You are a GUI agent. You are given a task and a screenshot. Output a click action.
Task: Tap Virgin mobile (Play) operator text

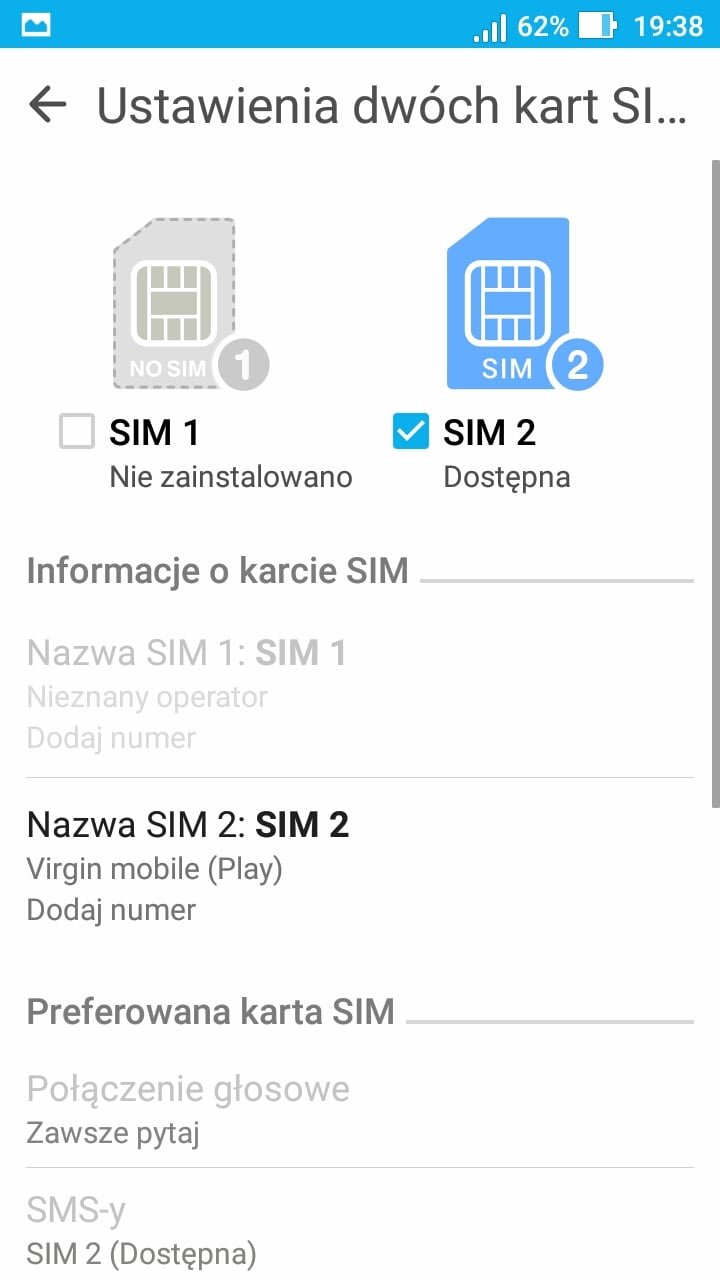tap(155, 869)
